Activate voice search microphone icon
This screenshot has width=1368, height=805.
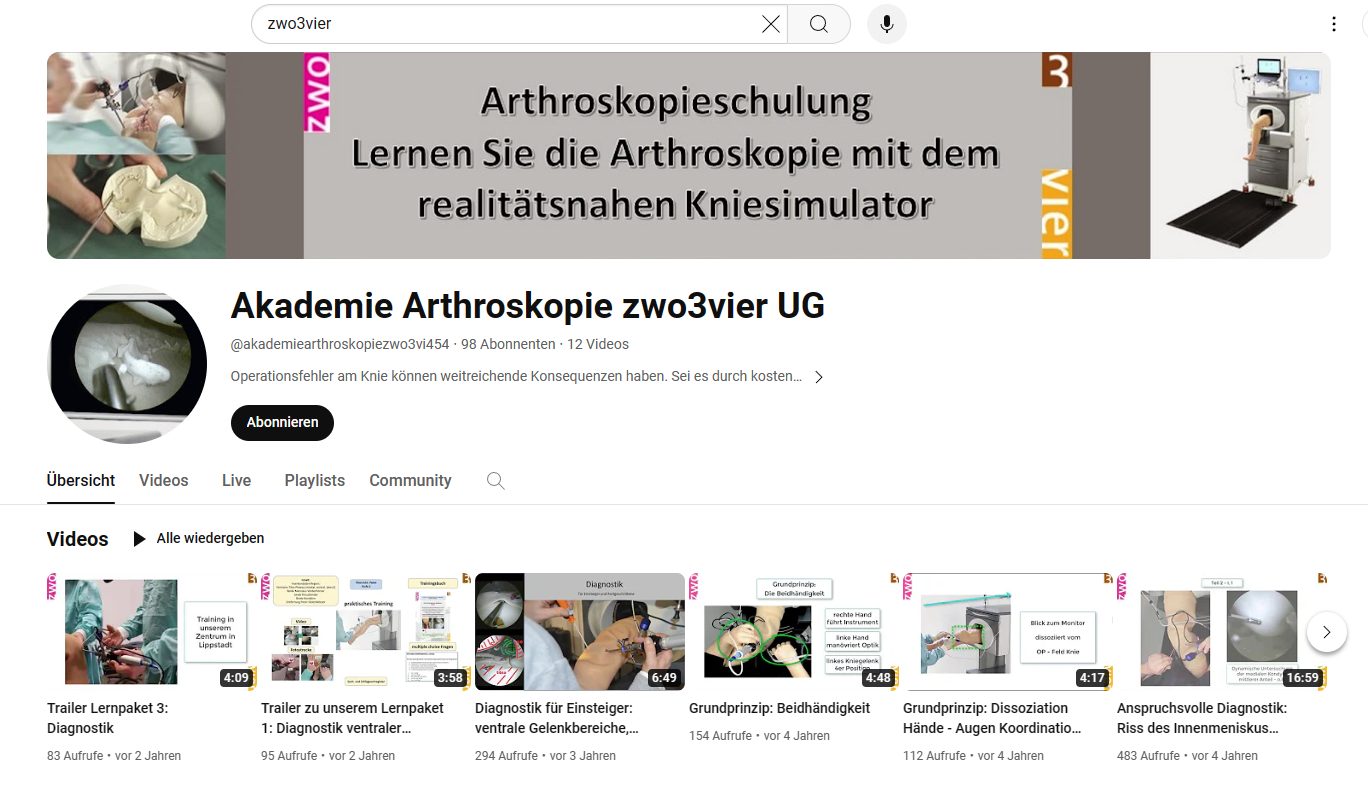[887, 24]
